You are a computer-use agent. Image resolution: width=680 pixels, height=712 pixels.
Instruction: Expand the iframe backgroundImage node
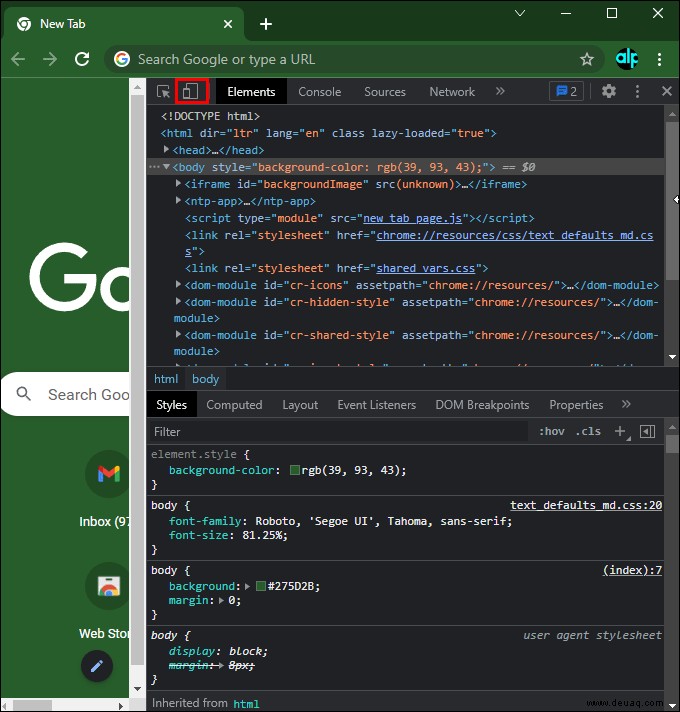click(x=178, y=183)
